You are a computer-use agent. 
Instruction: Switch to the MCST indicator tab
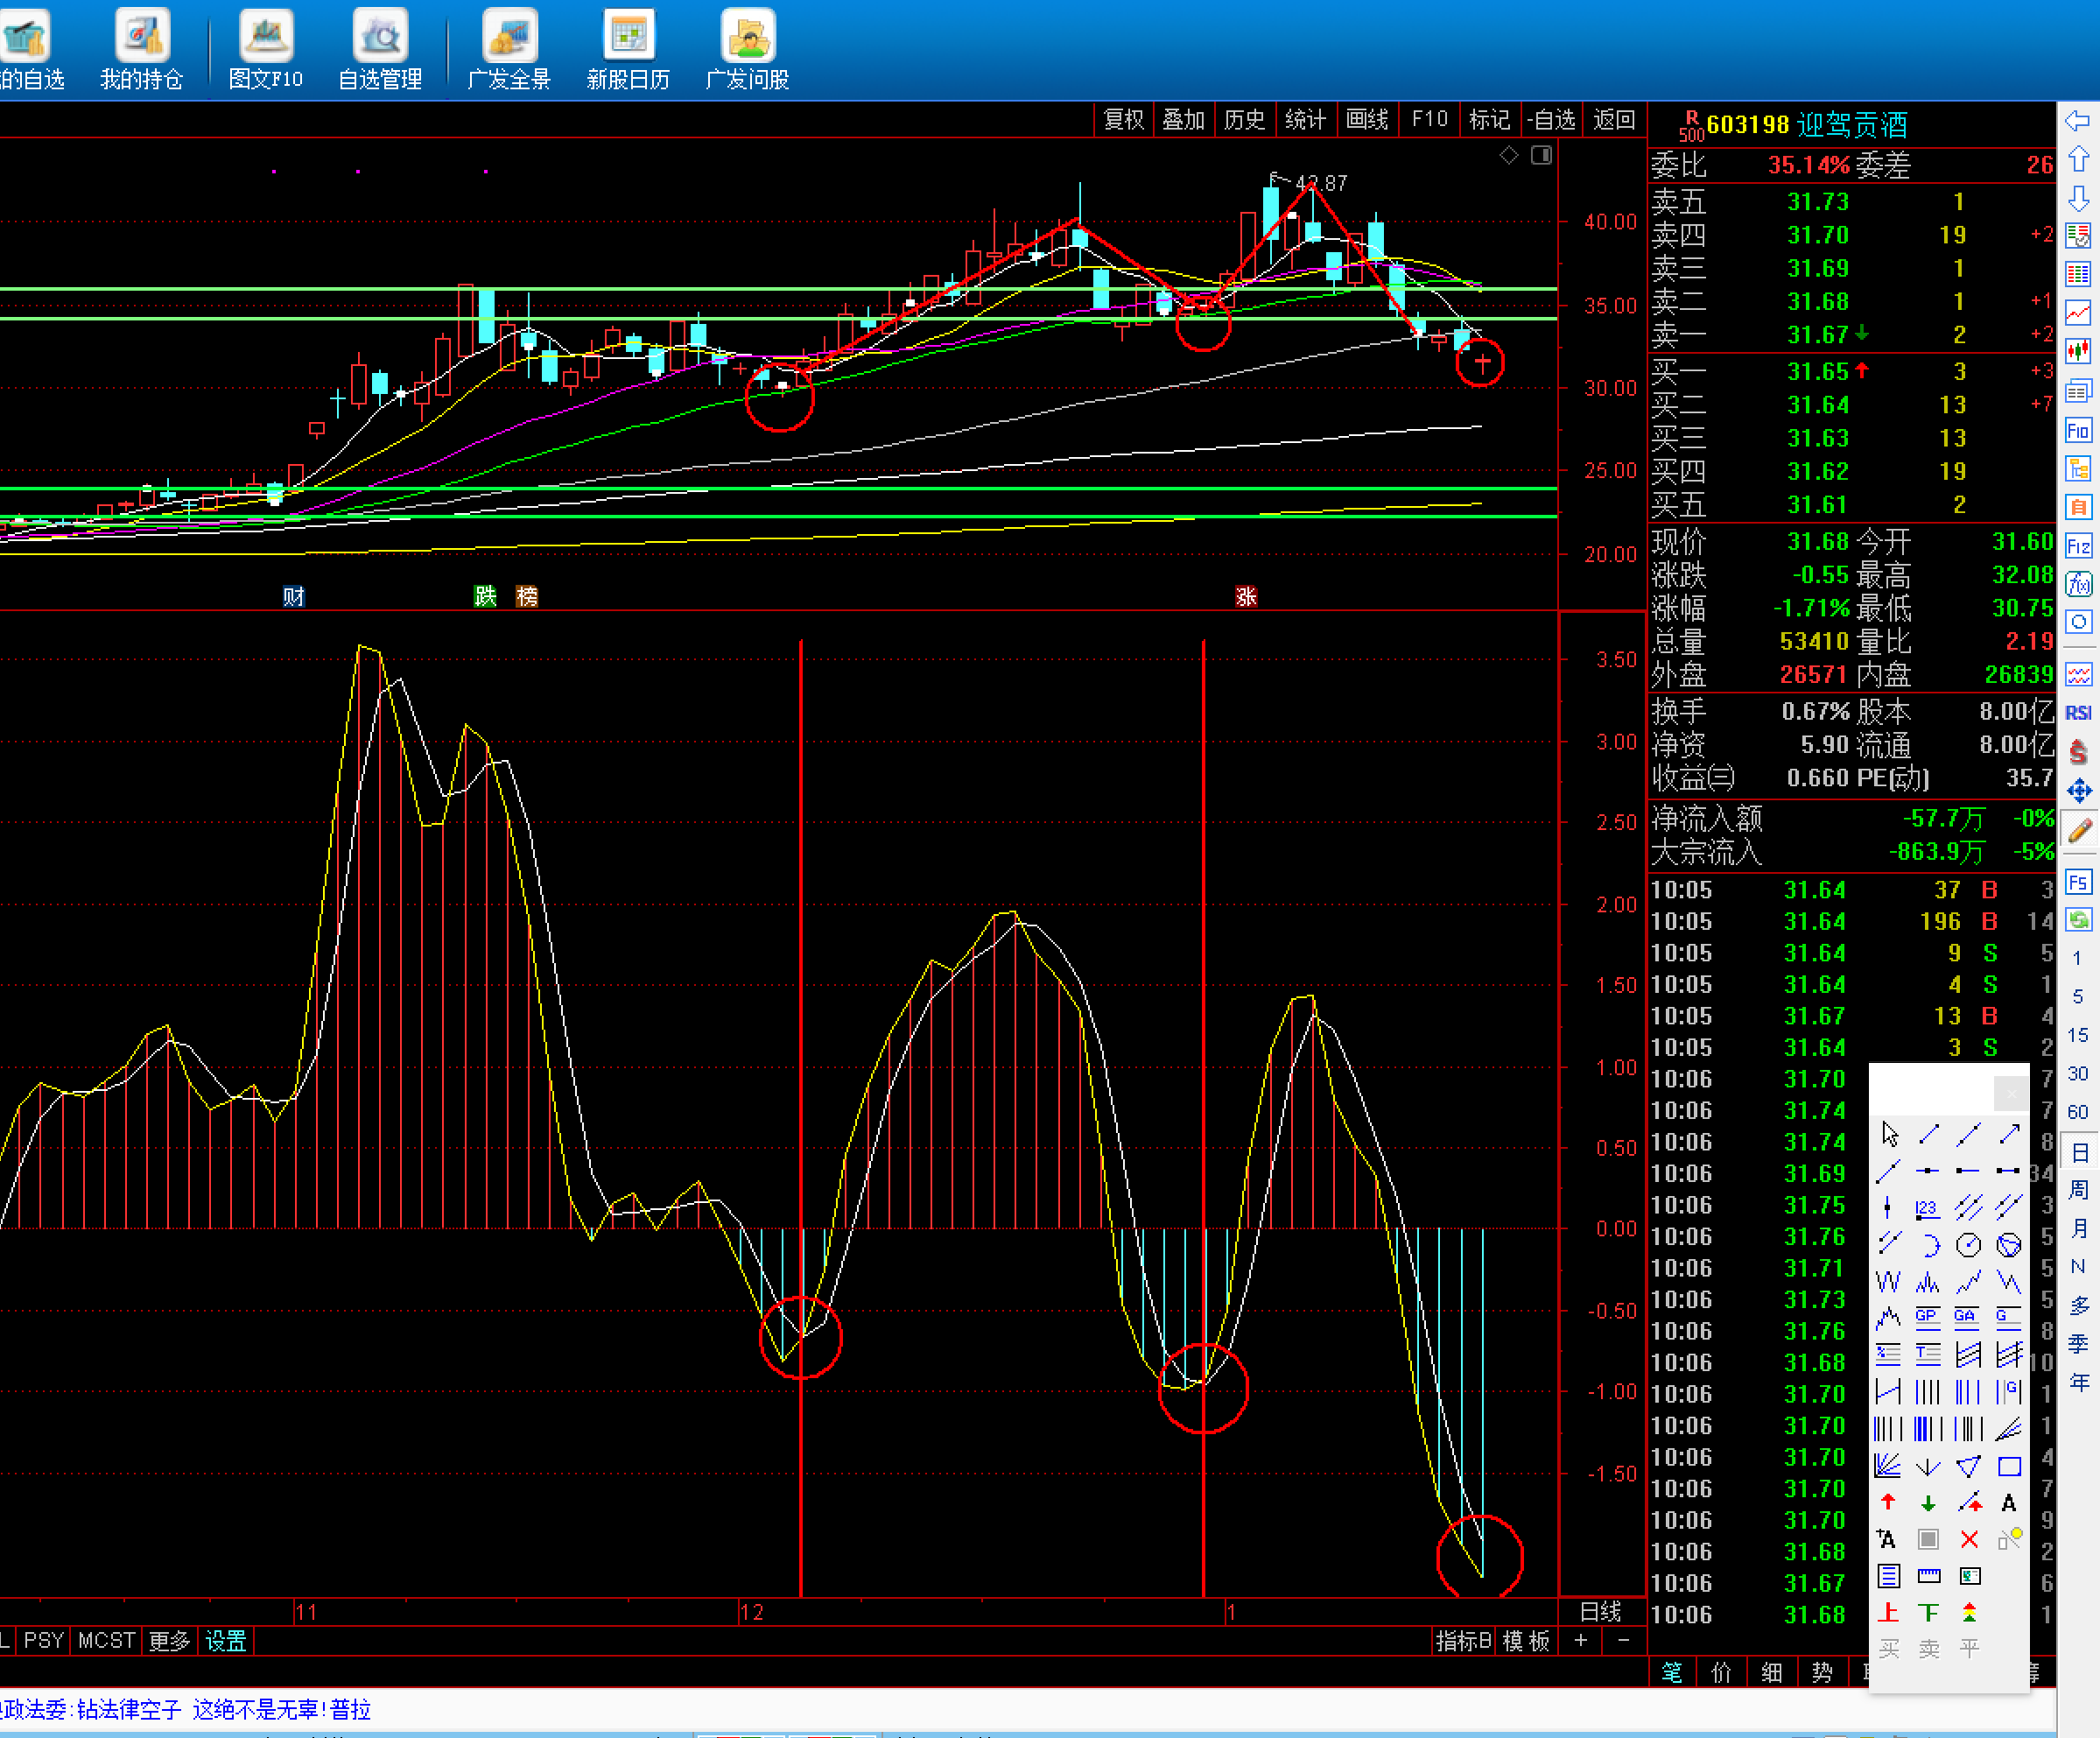106,1641
